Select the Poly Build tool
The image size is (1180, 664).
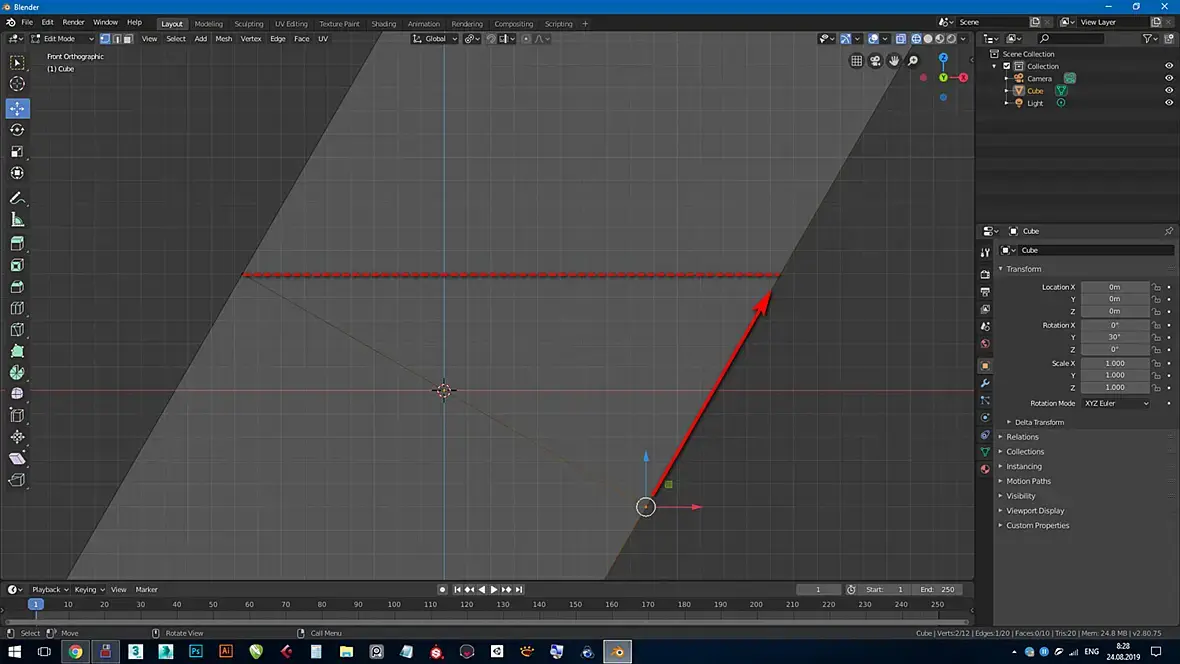17,351
